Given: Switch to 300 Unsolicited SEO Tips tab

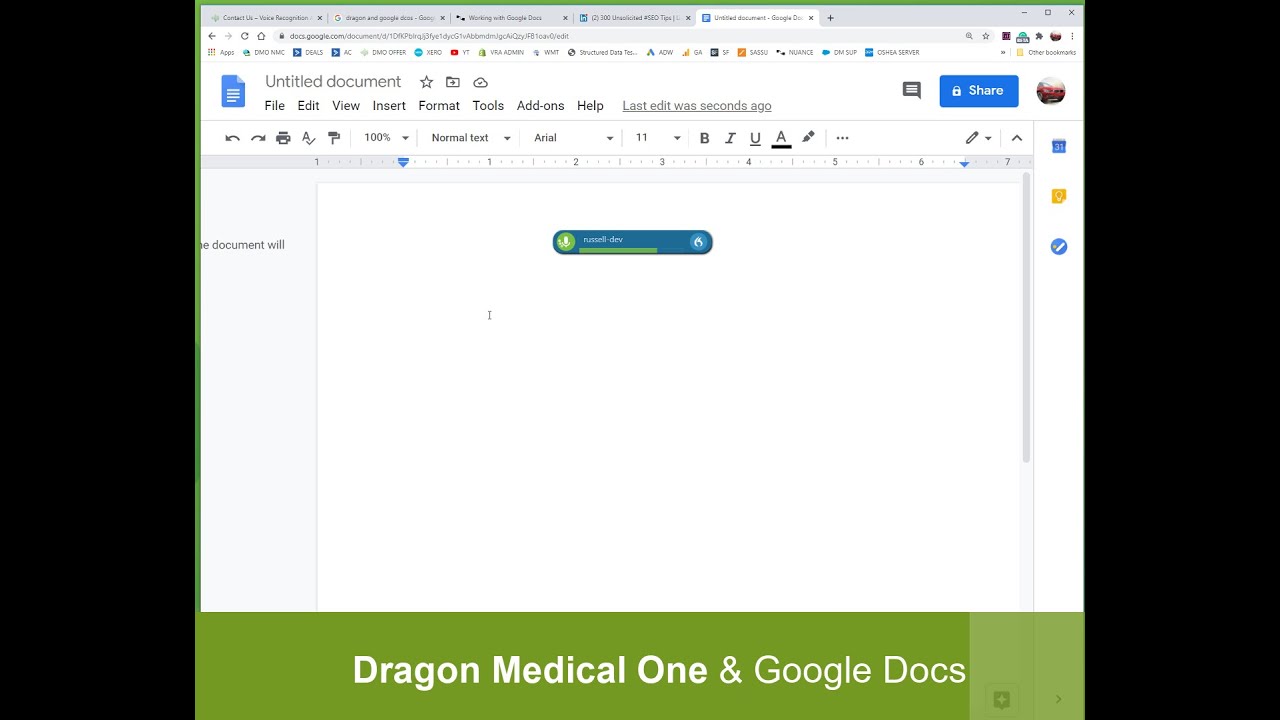Looking at the screenshot, I should pos(634,18).
